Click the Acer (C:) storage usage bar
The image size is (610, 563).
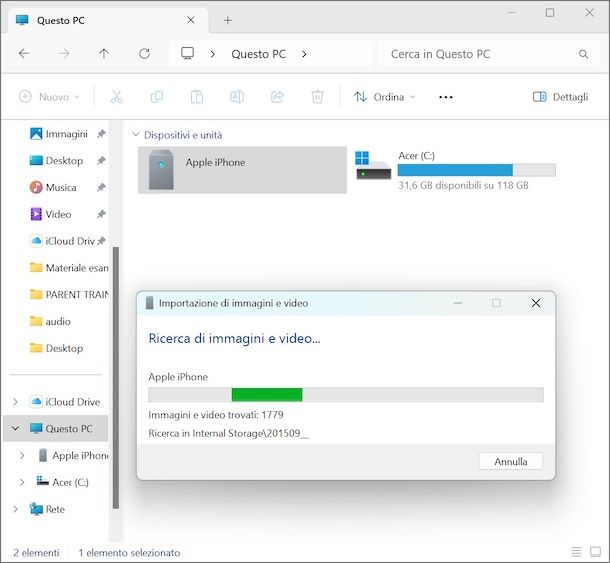[x=477, y=170]
